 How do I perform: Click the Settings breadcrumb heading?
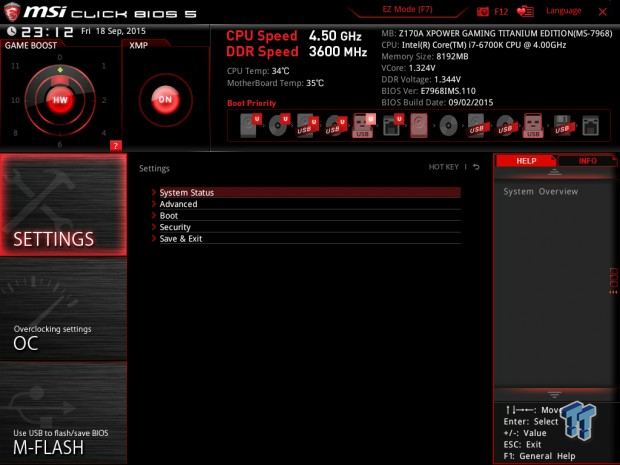[154, 168]
